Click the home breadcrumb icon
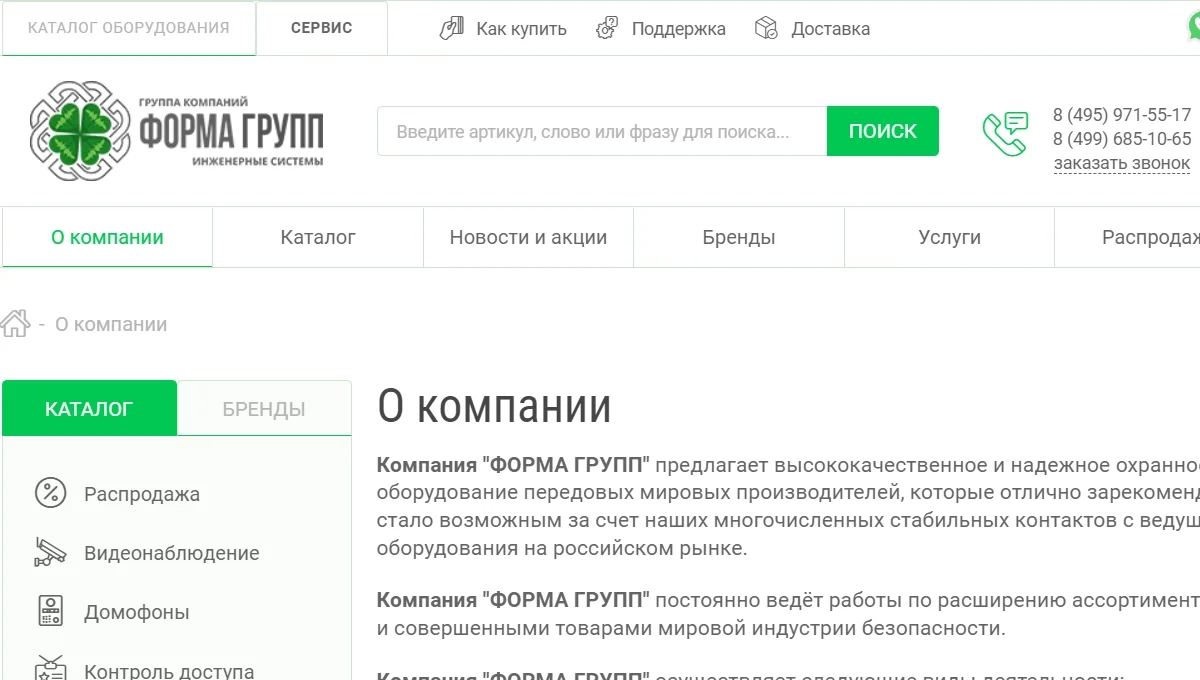Viewport: 1200px width, 680px height. [x=15, y=324]
